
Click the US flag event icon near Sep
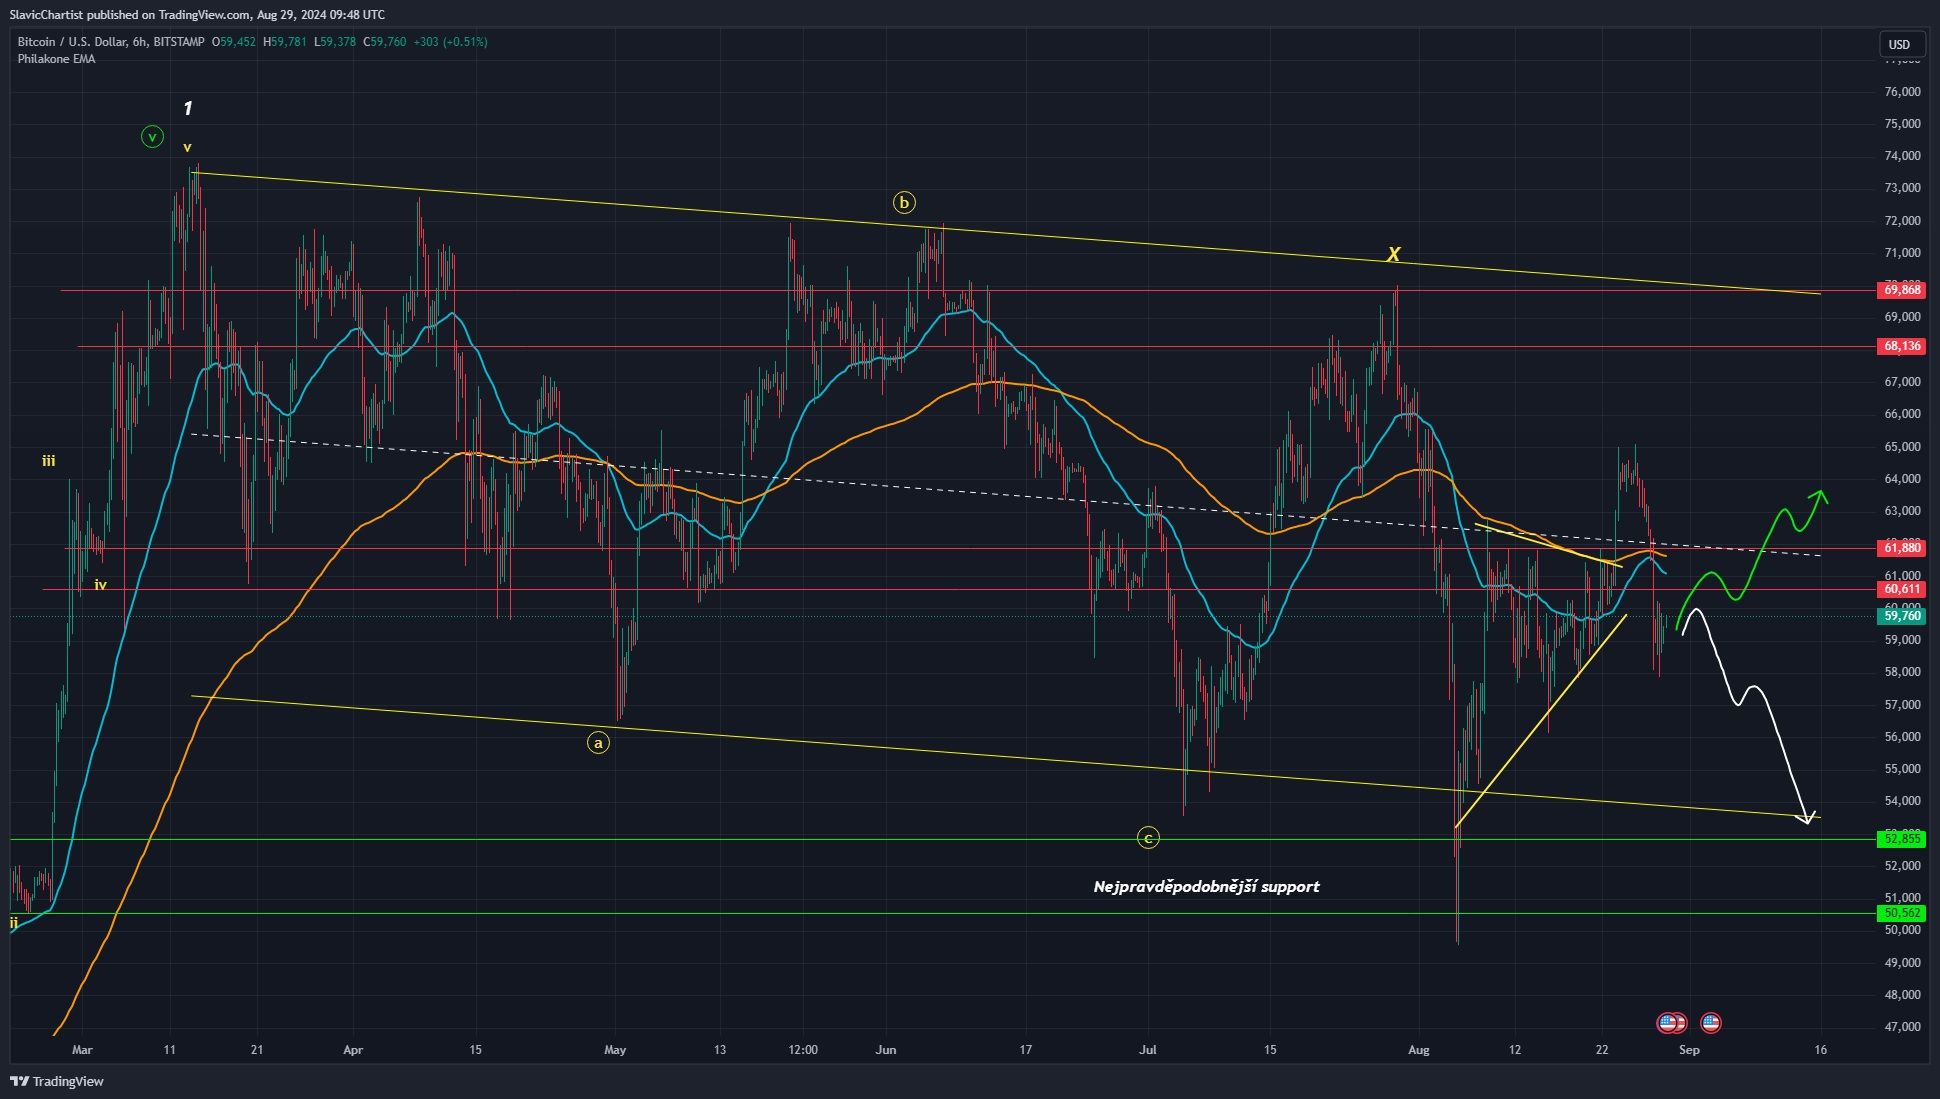pos(1710,1023)
